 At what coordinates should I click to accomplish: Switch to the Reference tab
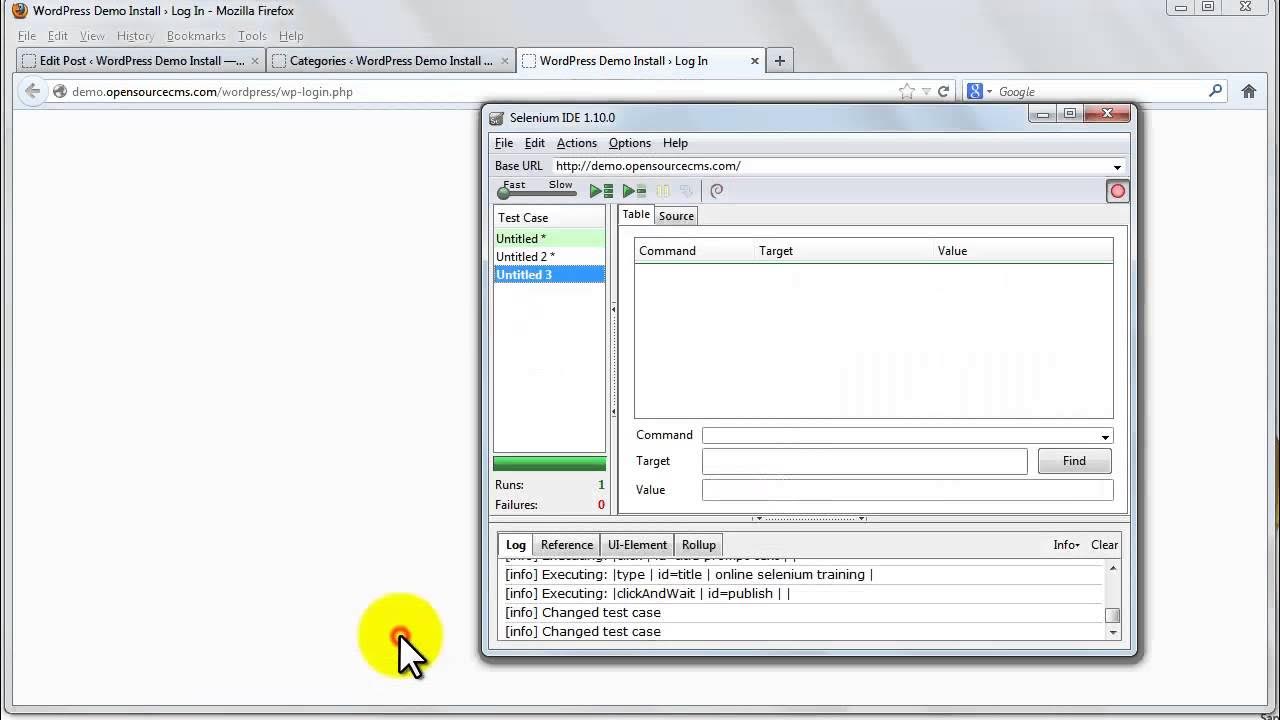click(x=567, y=545)
